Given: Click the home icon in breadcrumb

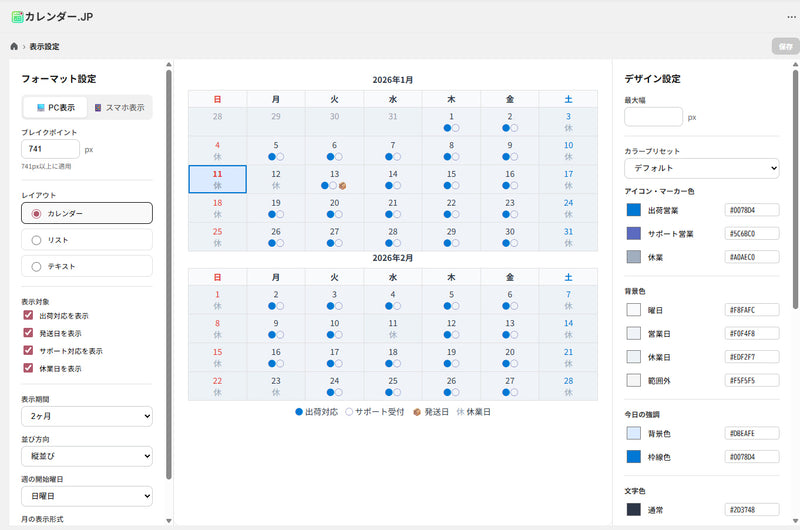Looking at the screenshot, I should point(14,46).
